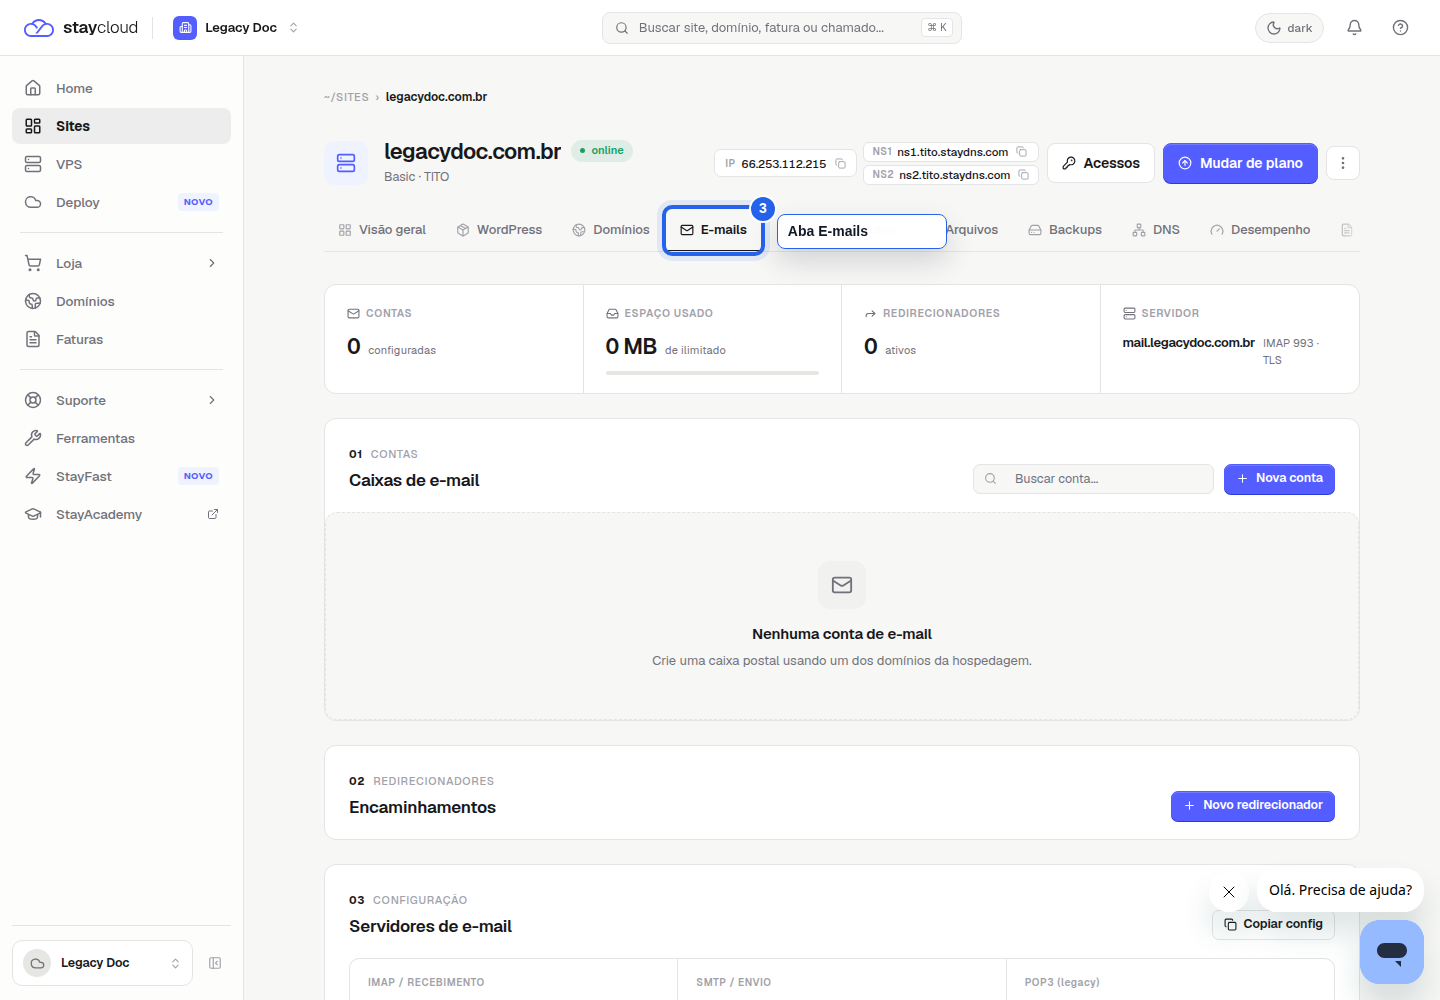Expand the Loja submenu chevron
Screen dimensions: 1440x1000
[212, 263]
